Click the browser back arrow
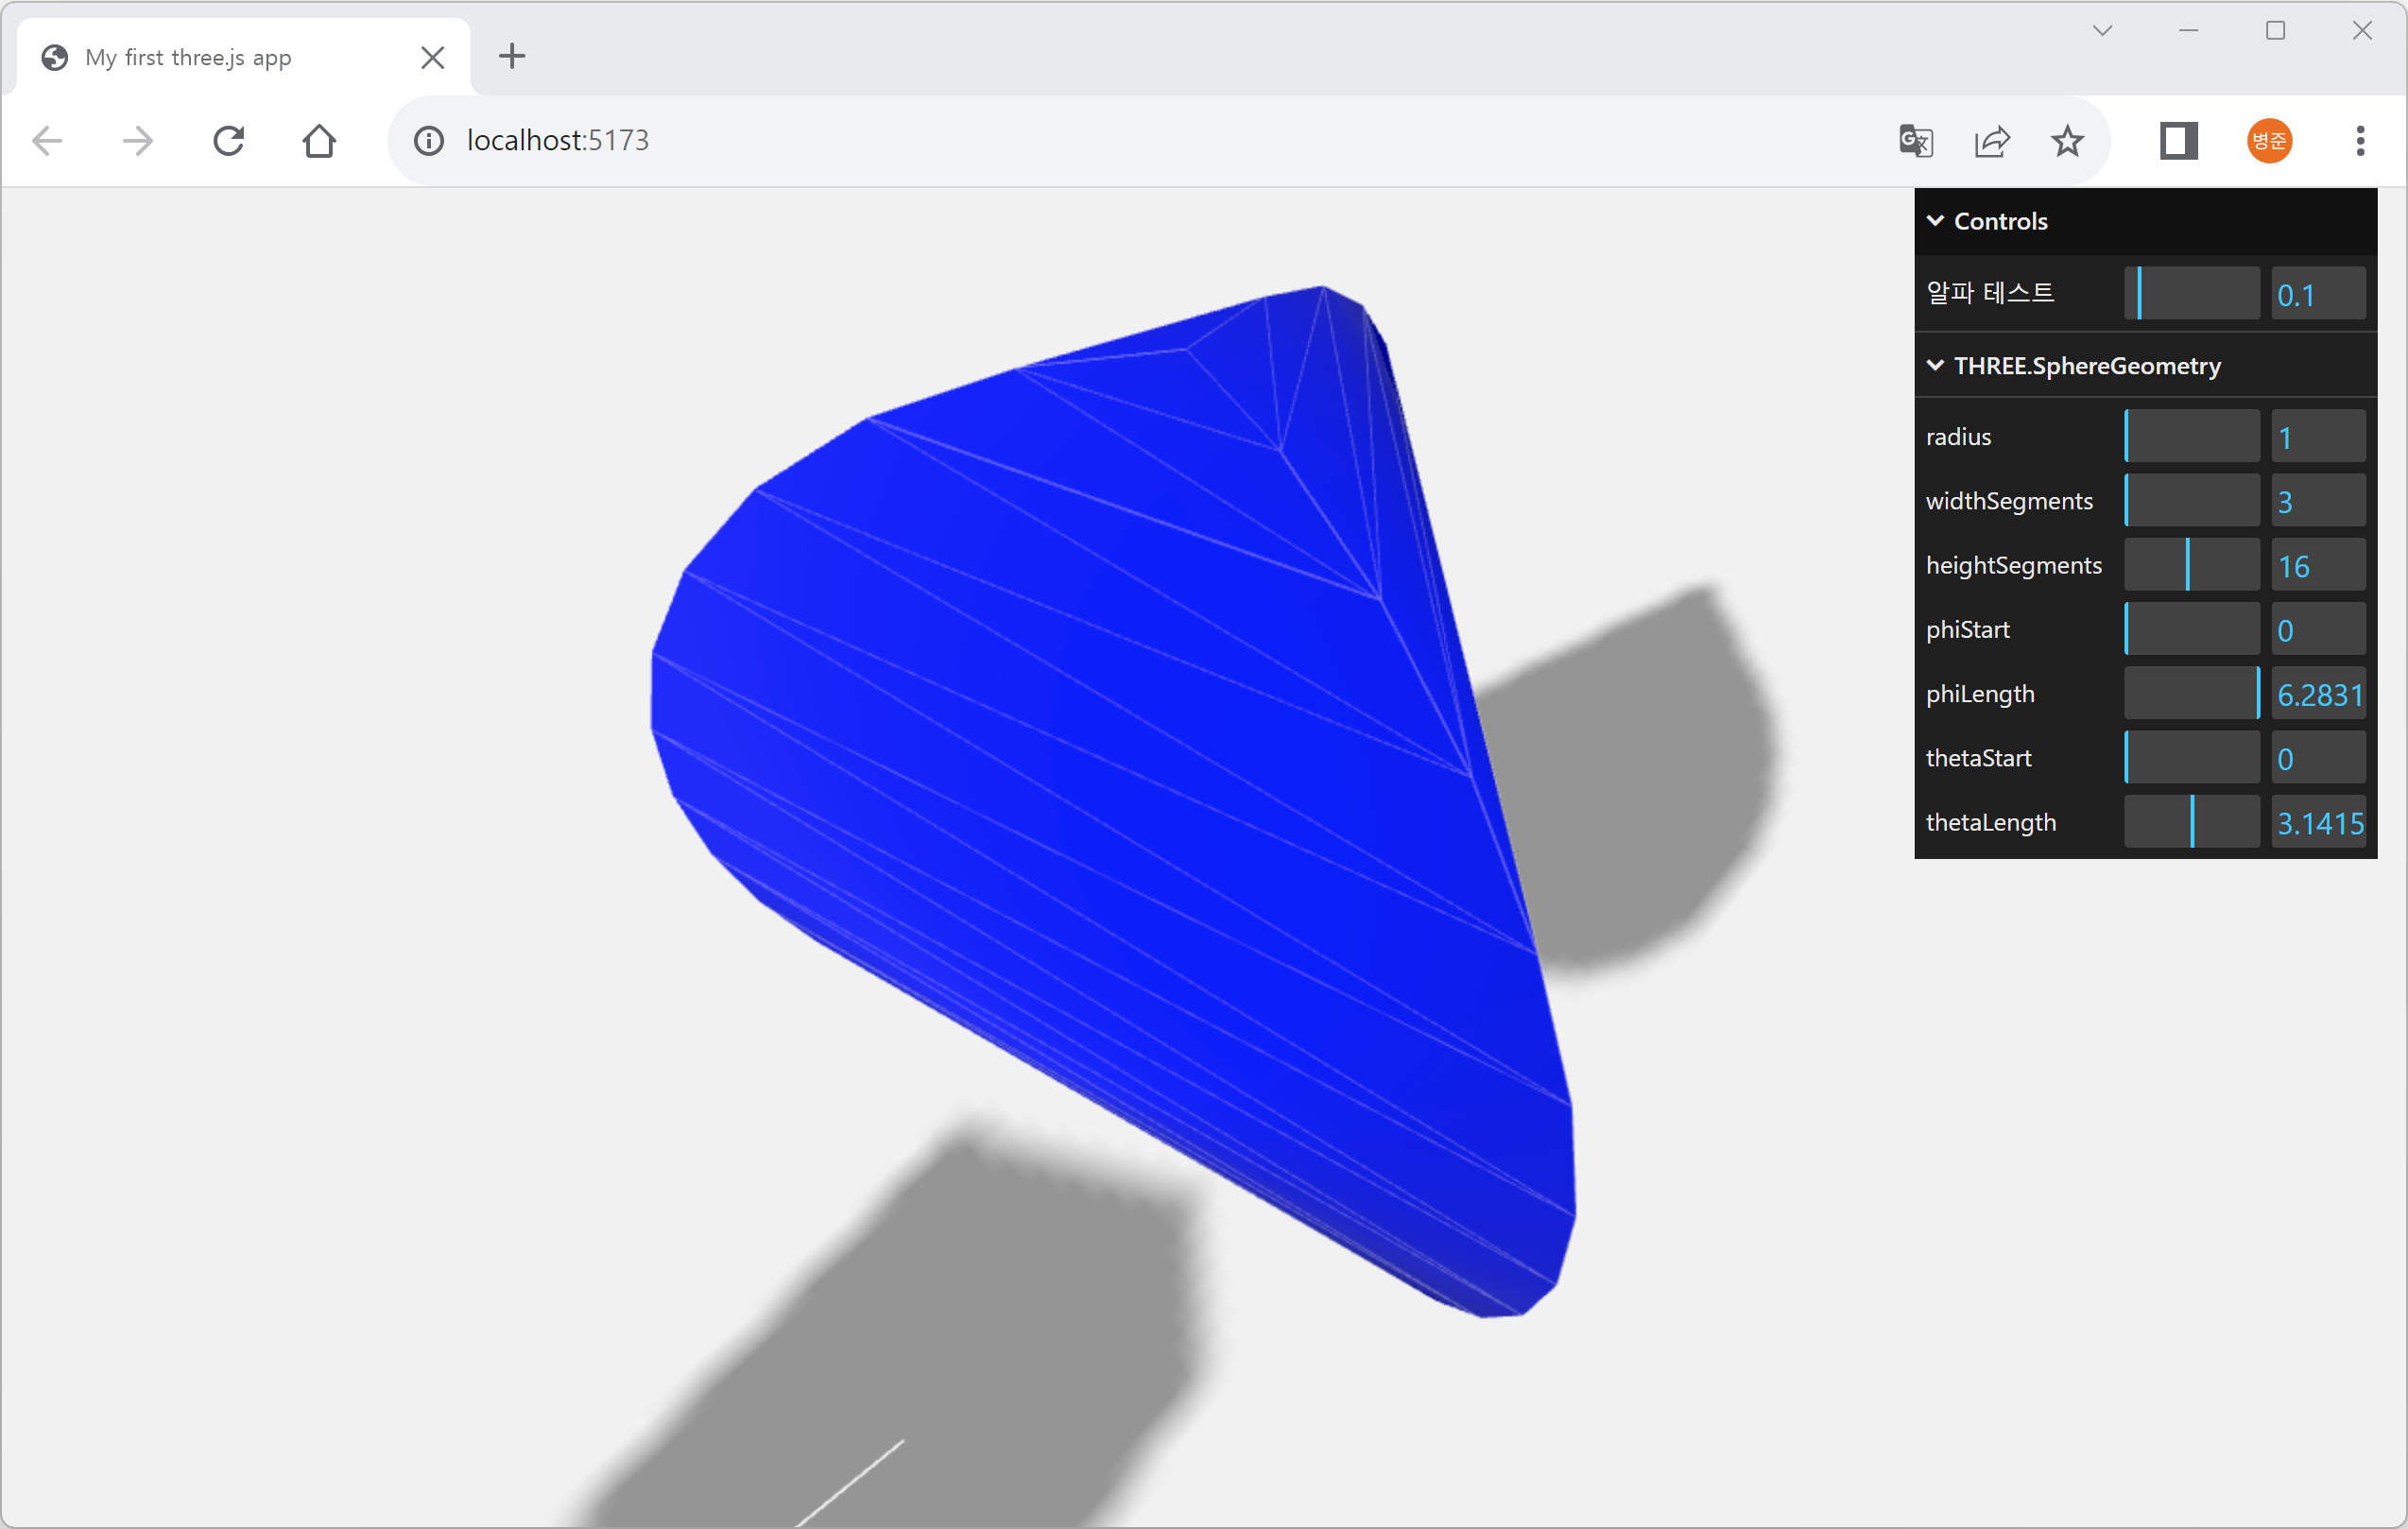Screen dimensions: 2408x1529 (x=47, y=141)
